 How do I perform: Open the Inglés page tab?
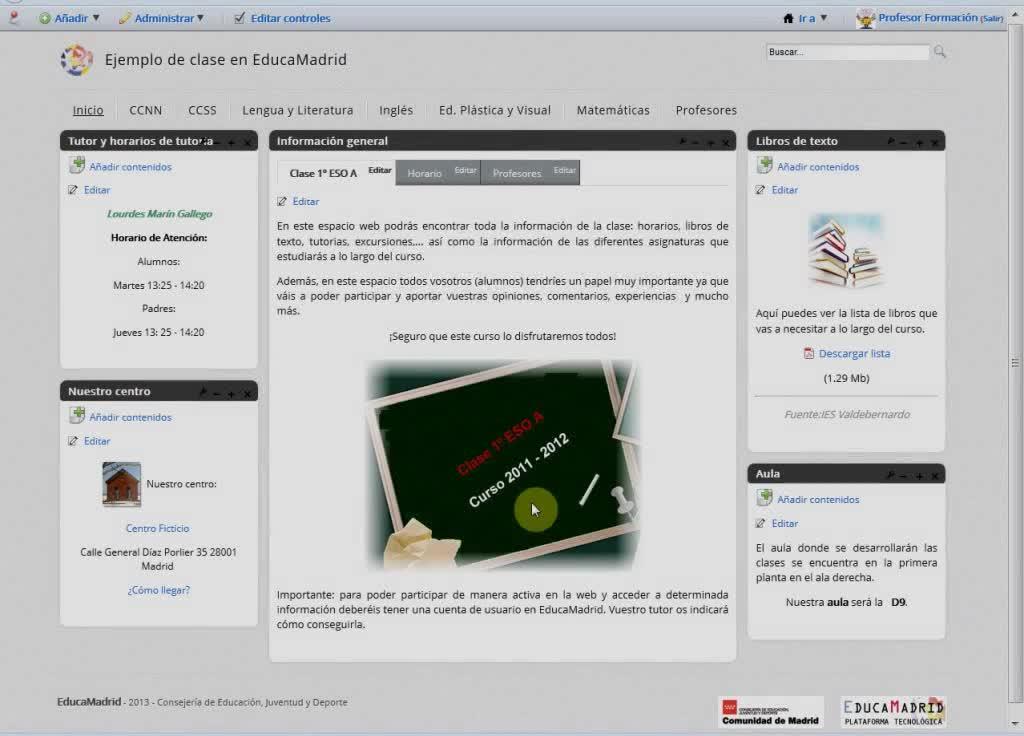396,110
